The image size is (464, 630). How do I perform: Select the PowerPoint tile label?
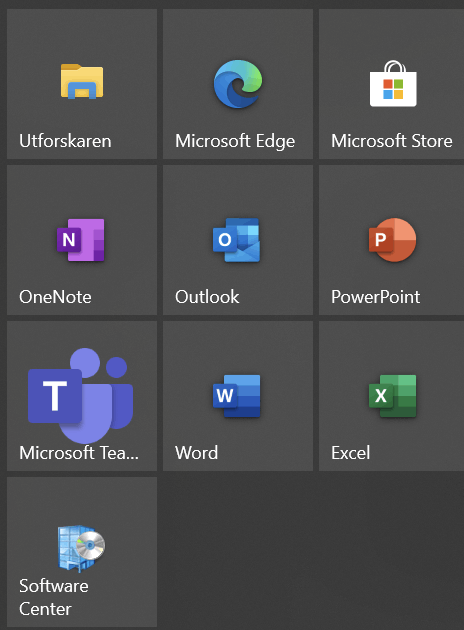tap(376, 297)
